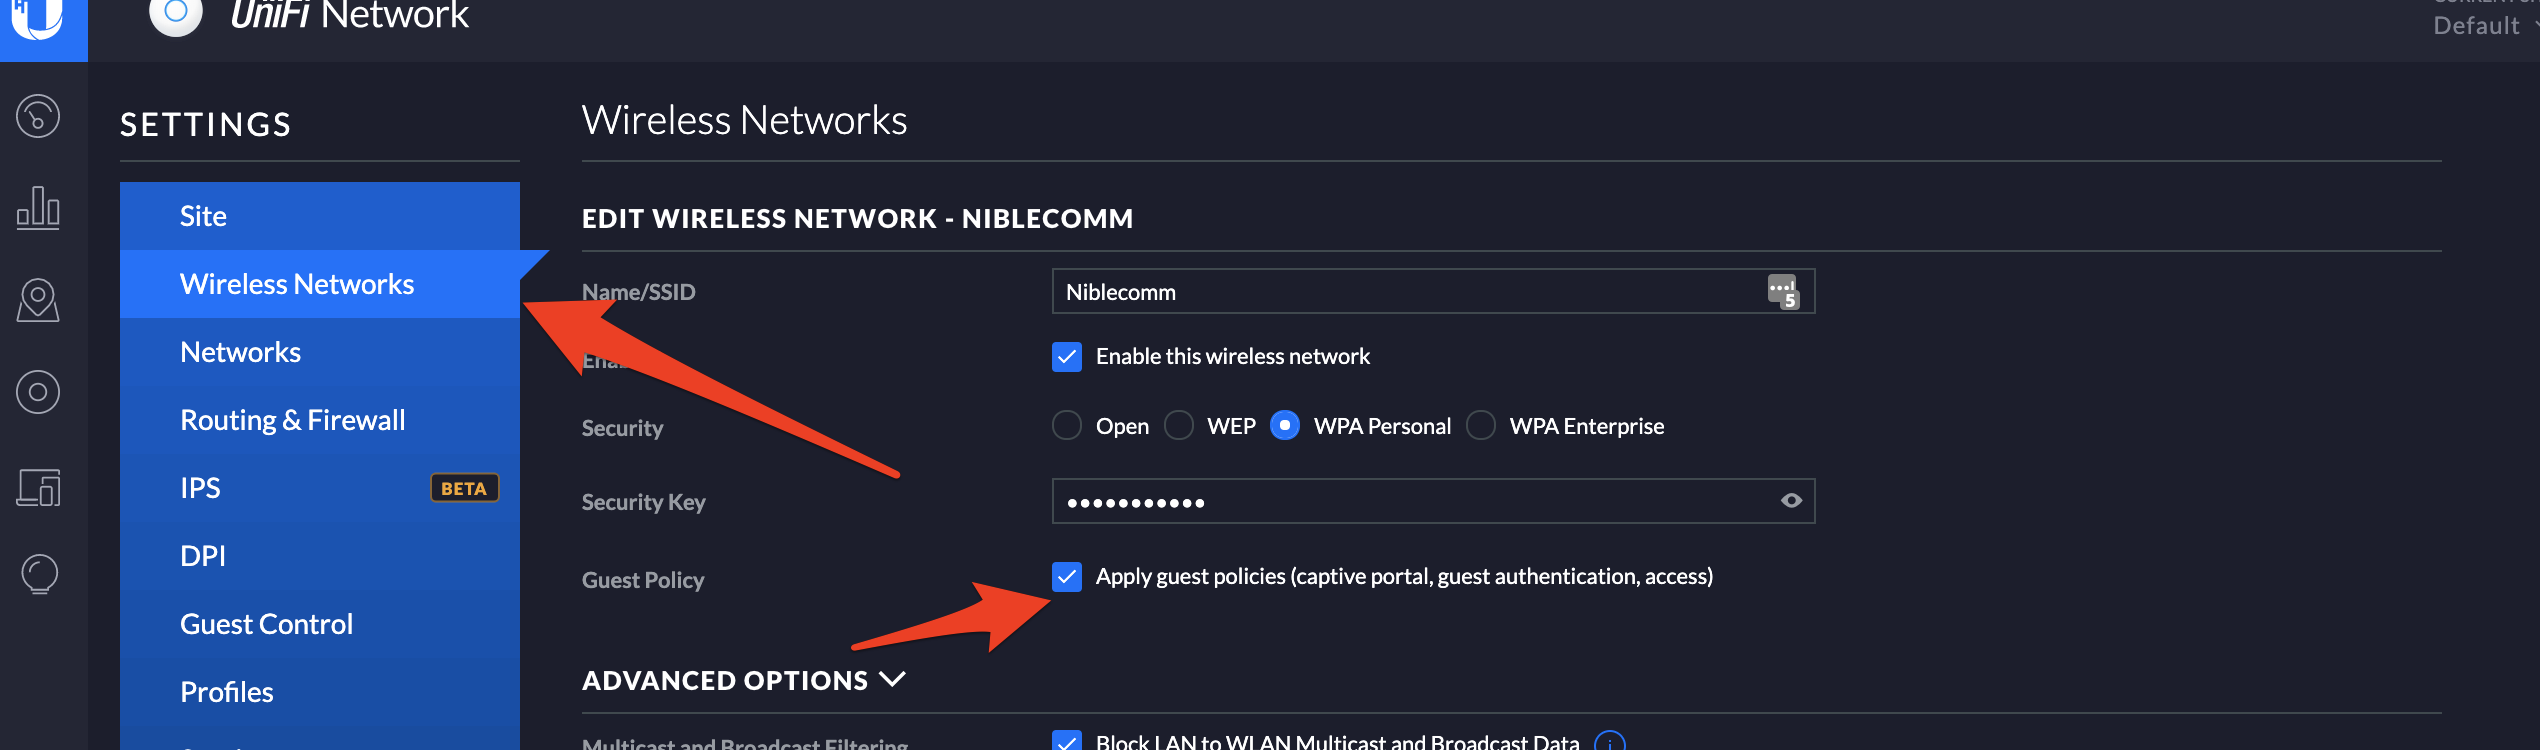2540x750 pixels.
Task: Select WEP security radio button
Action: click(1179, 425)
